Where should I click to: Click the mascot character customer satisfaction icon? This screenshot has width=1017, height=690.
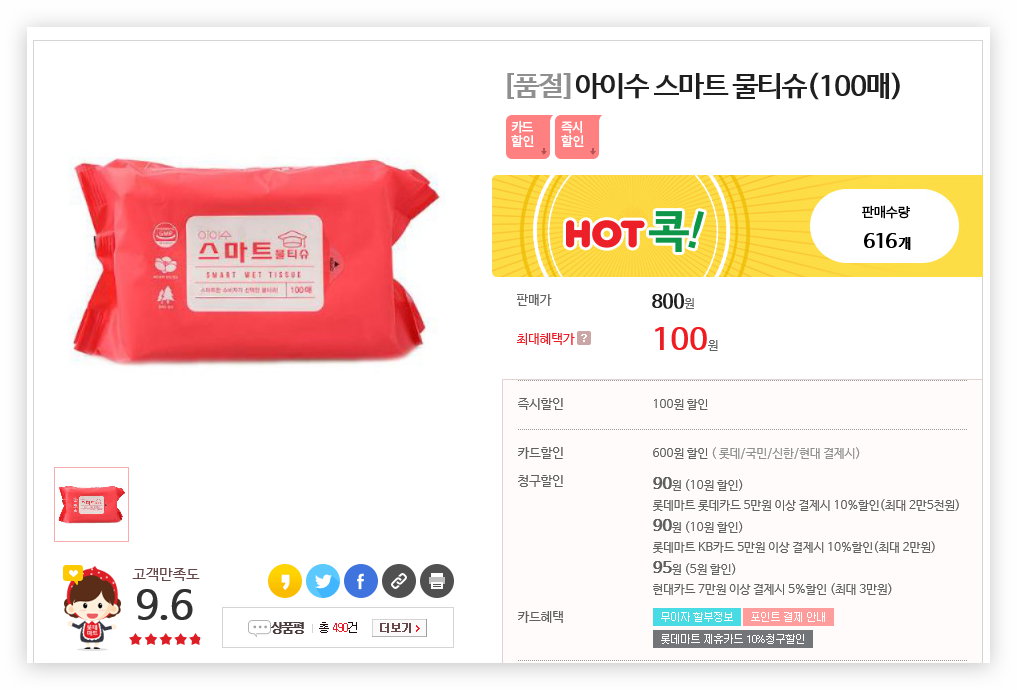(91, 606)
